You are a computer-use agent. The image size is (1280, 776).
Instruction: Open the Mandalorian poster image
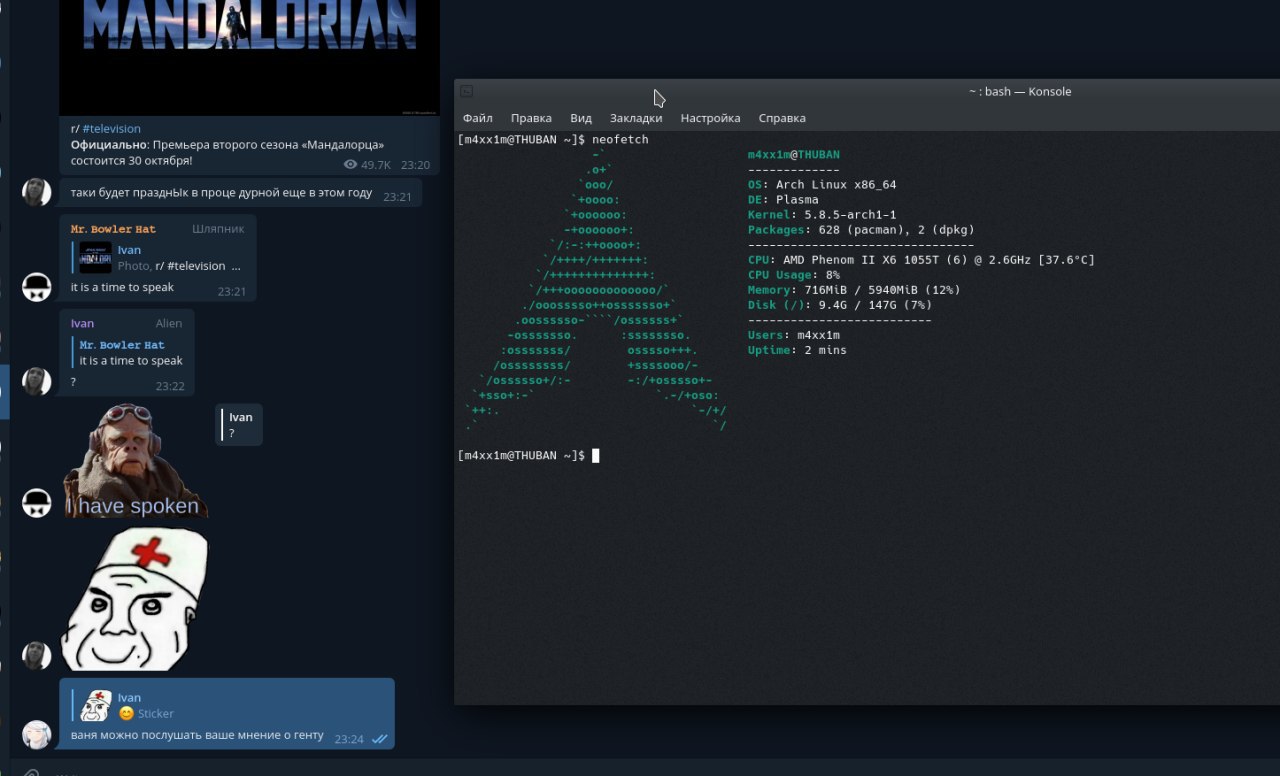(x=249, y=57)
